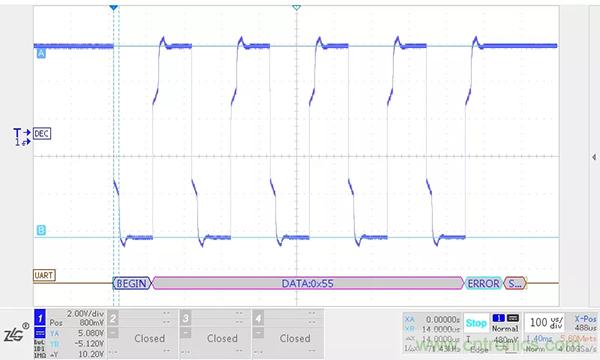The image size is (600, 360).
Task: Click the blue trigger position marker on top
Action: coord(113,8)
